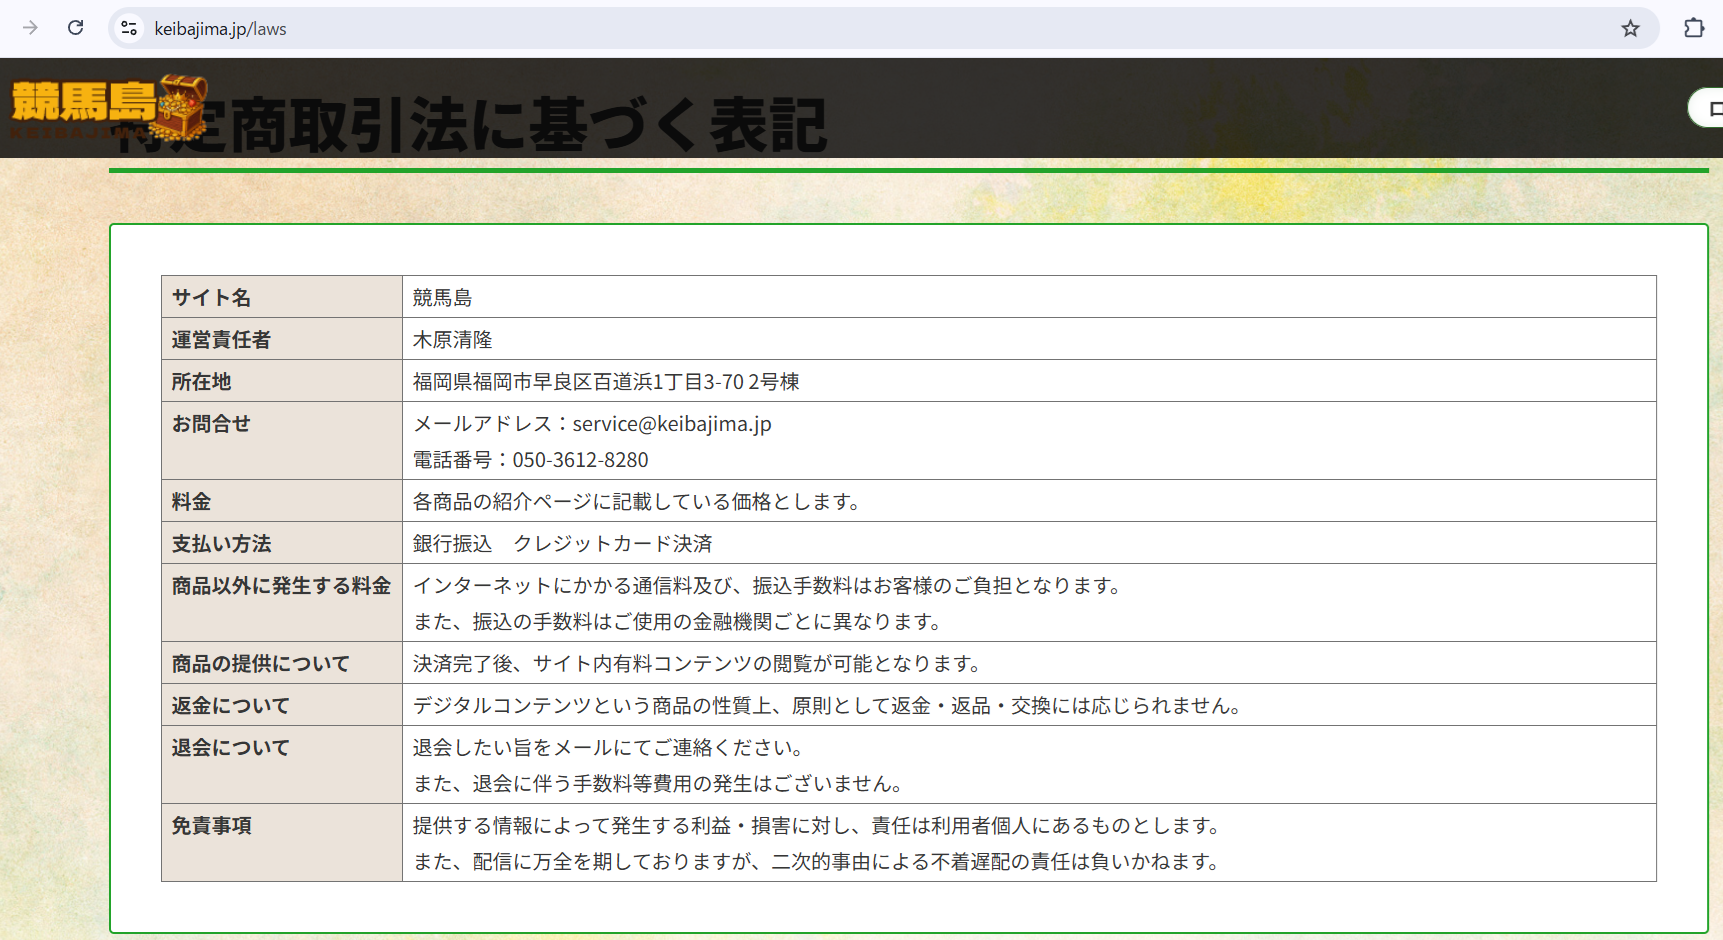Reload the keibajima.jp page
This screenshot has width=1723, height=940.
[75, 28]
